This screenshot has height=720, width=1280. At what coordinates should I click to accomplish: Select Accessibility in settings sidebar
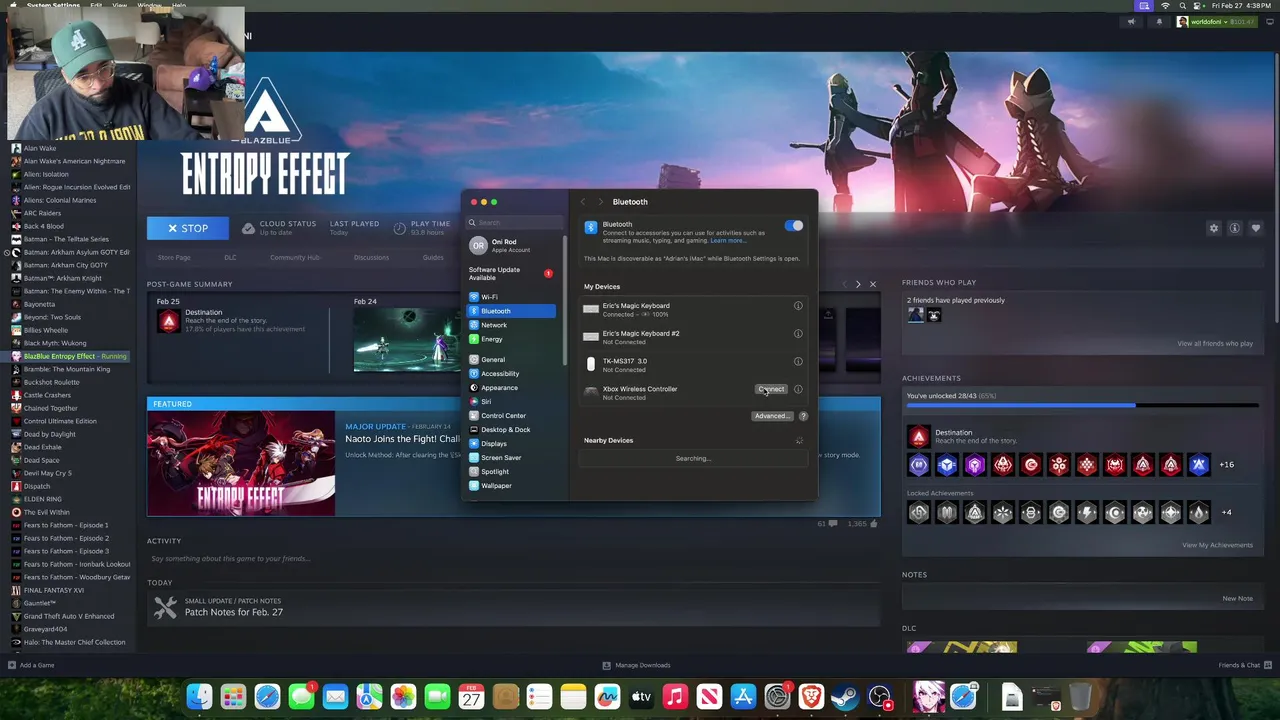(512, 373)
